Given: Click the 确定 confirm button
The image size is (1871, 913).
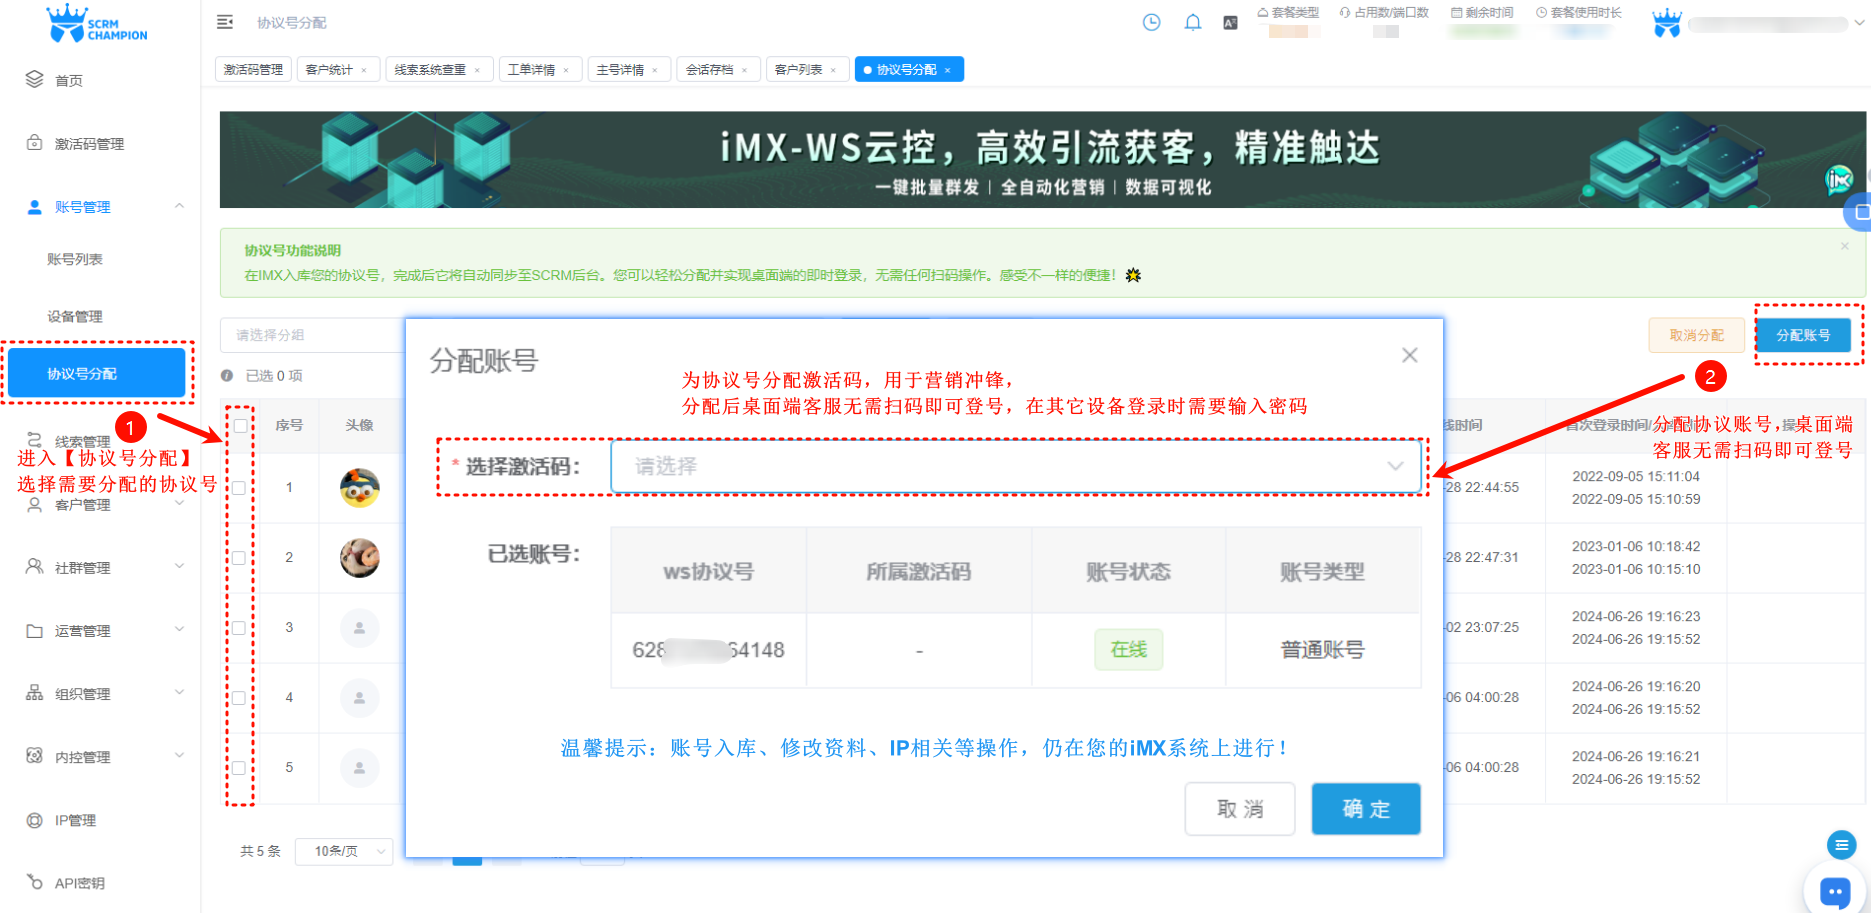Looking at the screenshot, I should click(x=1365, y=809).
